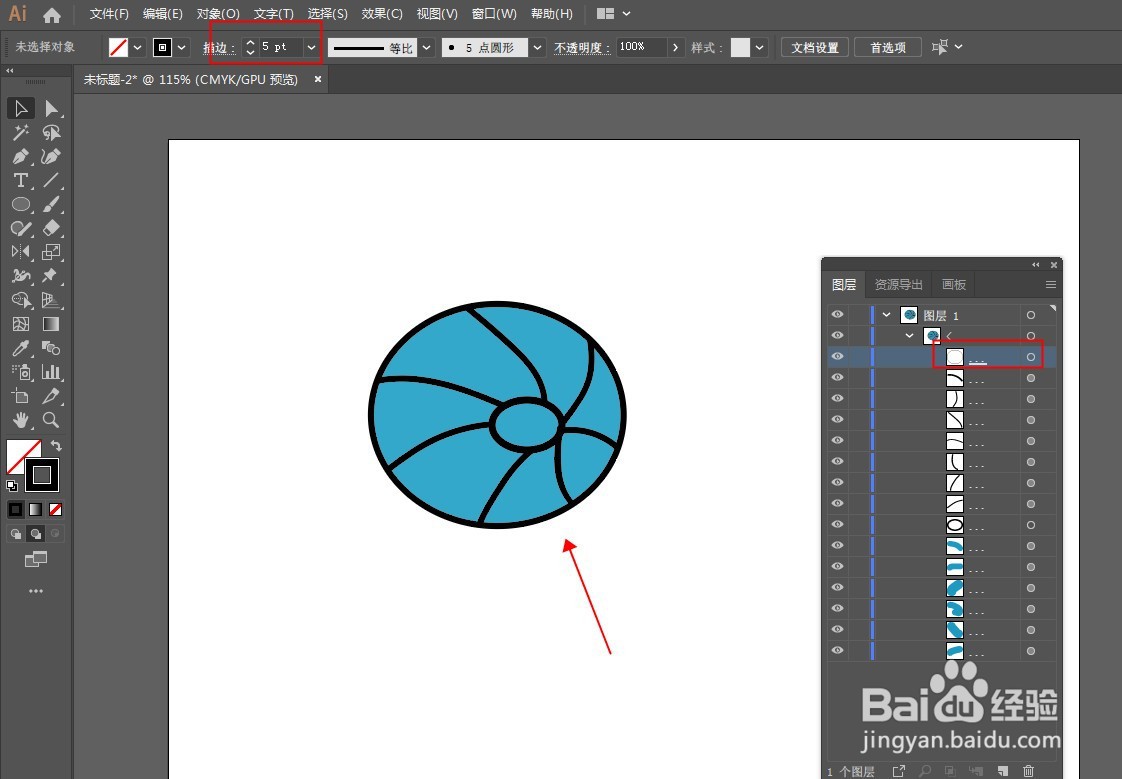
Task: Select the Lasso tool
Action: (51, 132)
